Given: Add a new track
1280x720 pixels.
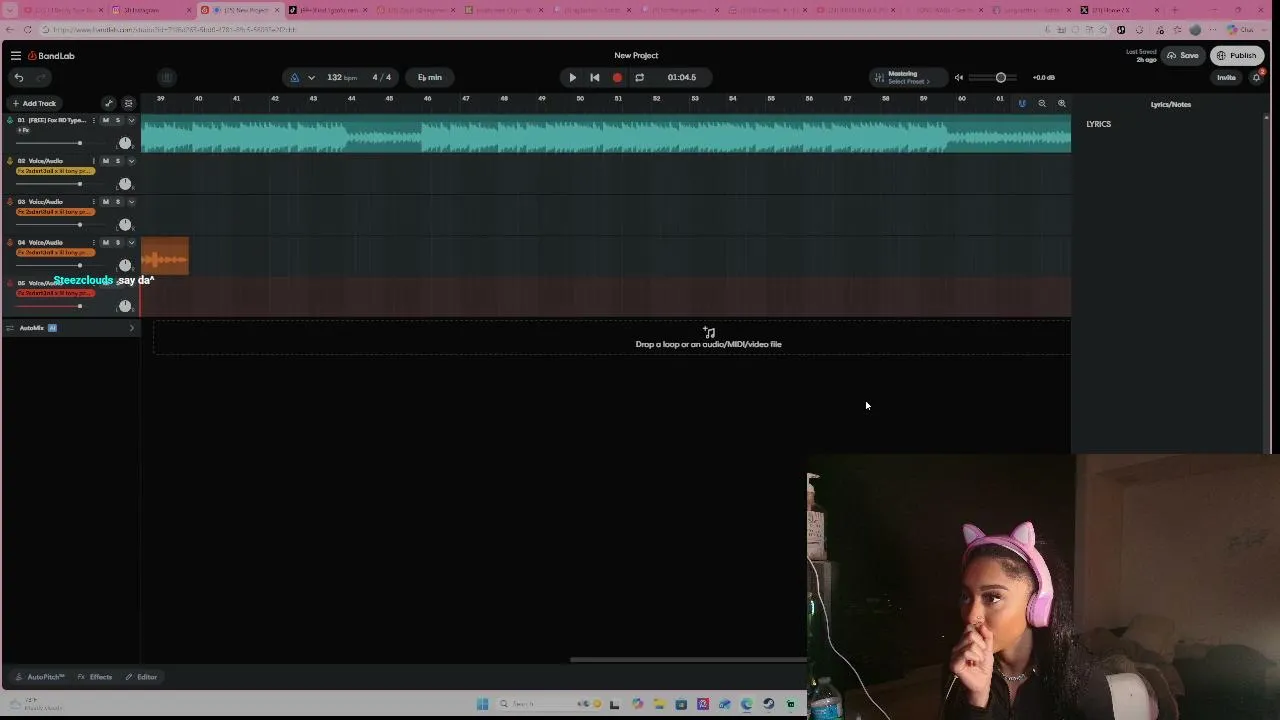Looking at the screenshot, I should 34,103.
